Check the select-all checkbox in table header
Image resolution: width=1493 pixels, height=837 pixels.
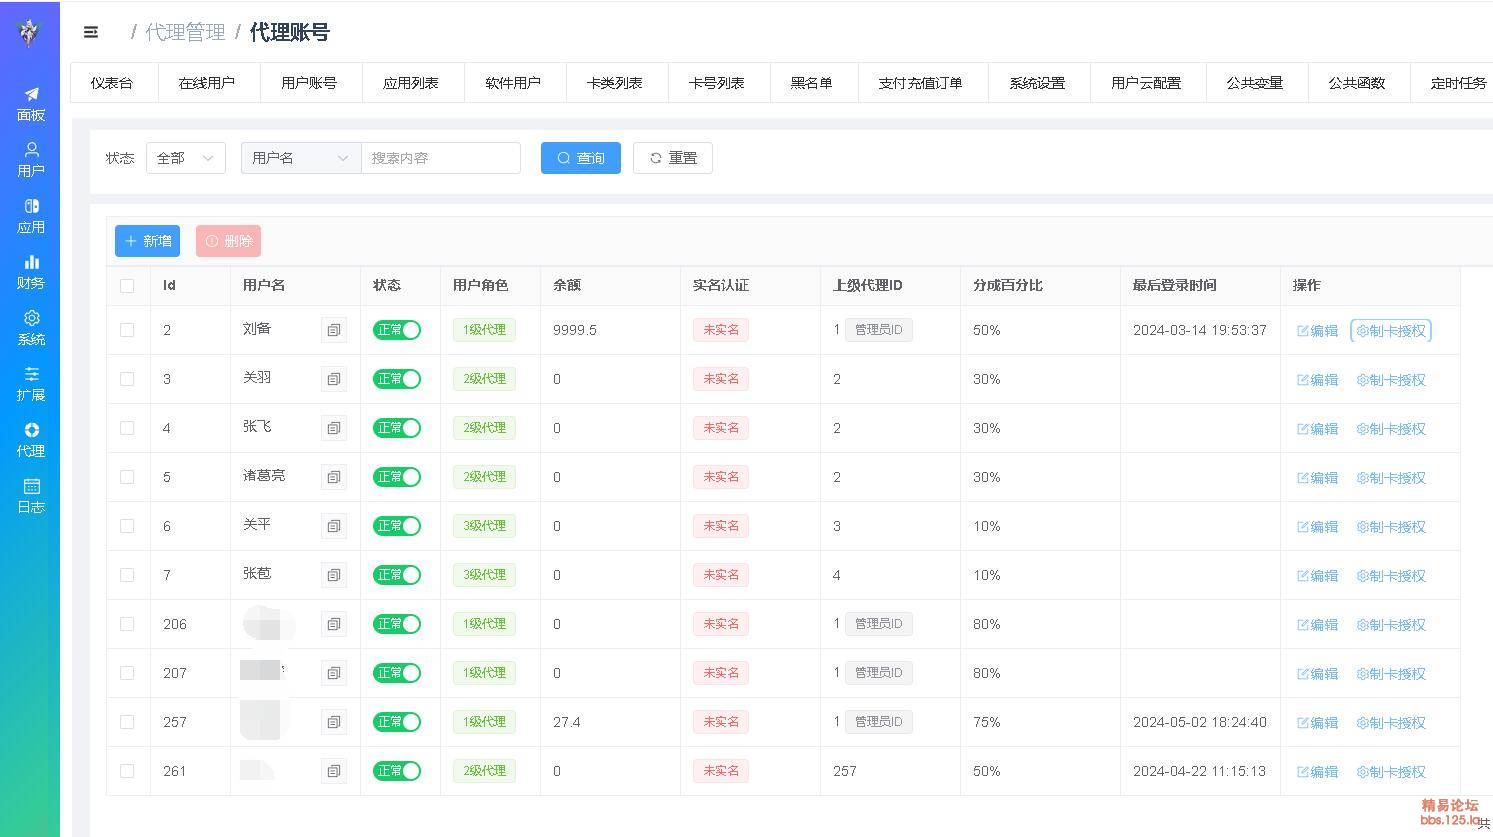tap(127, 286)
